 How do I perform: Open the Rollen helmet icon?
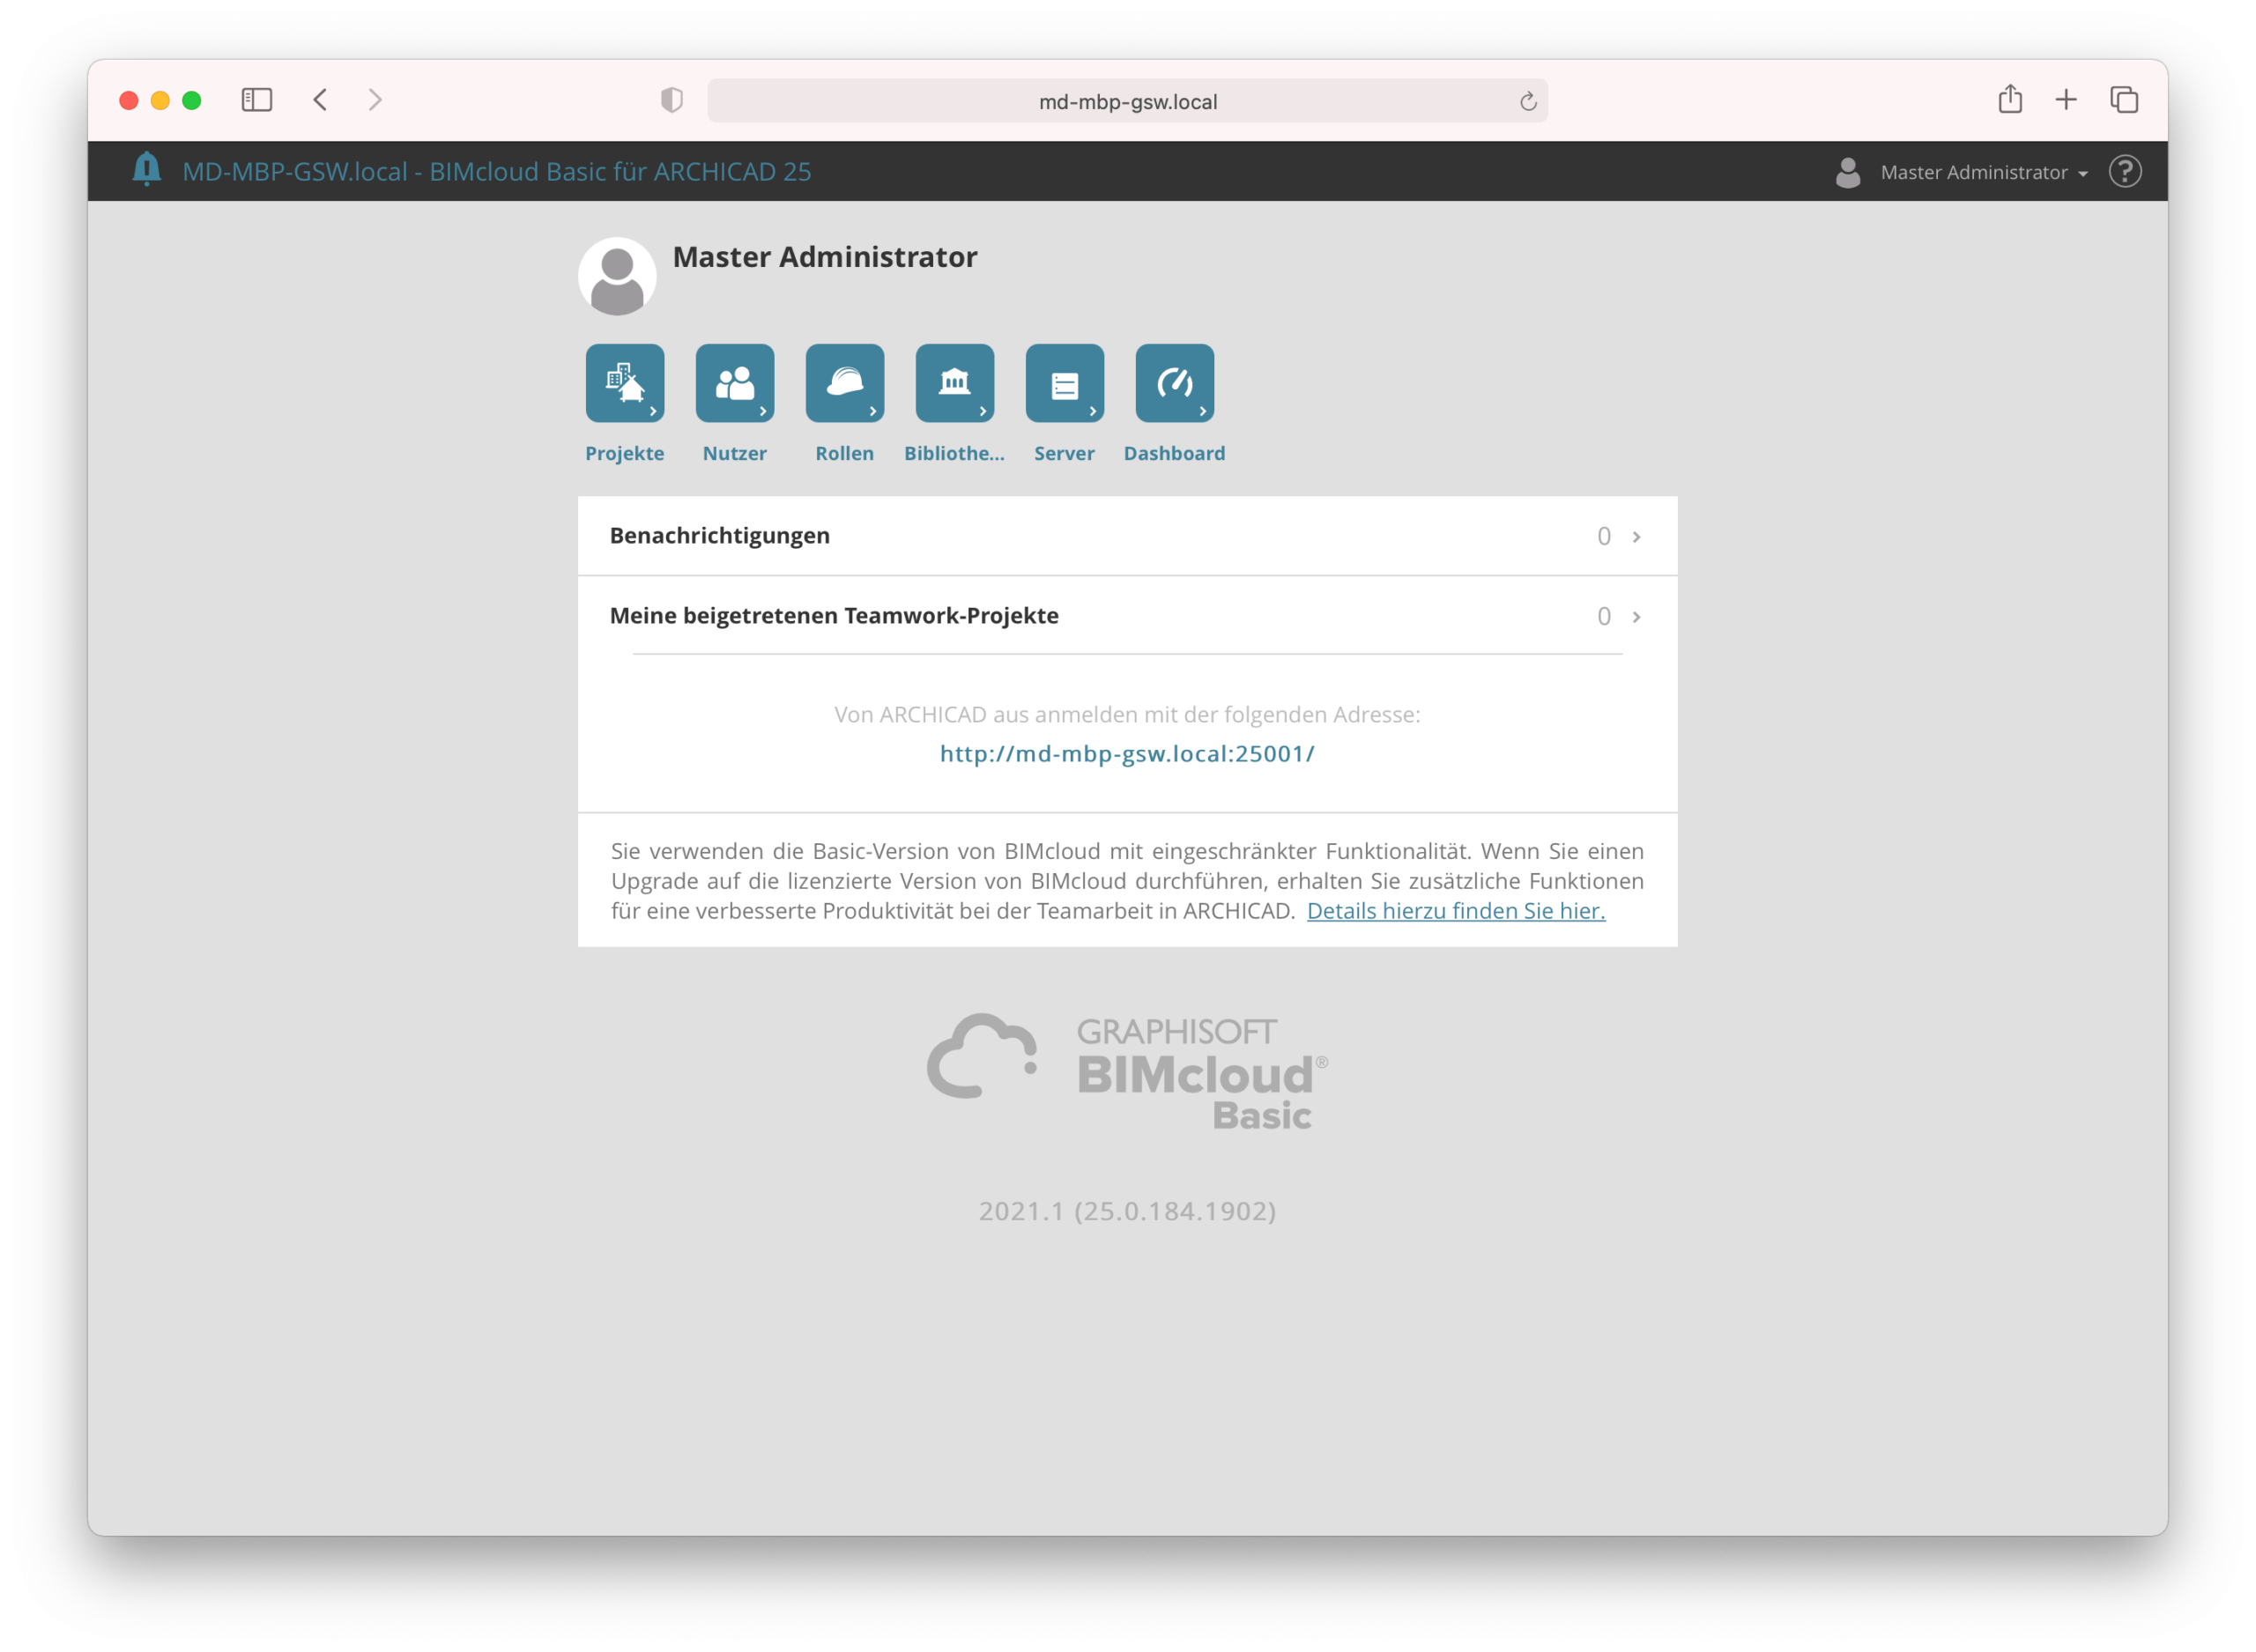(845, 383)
